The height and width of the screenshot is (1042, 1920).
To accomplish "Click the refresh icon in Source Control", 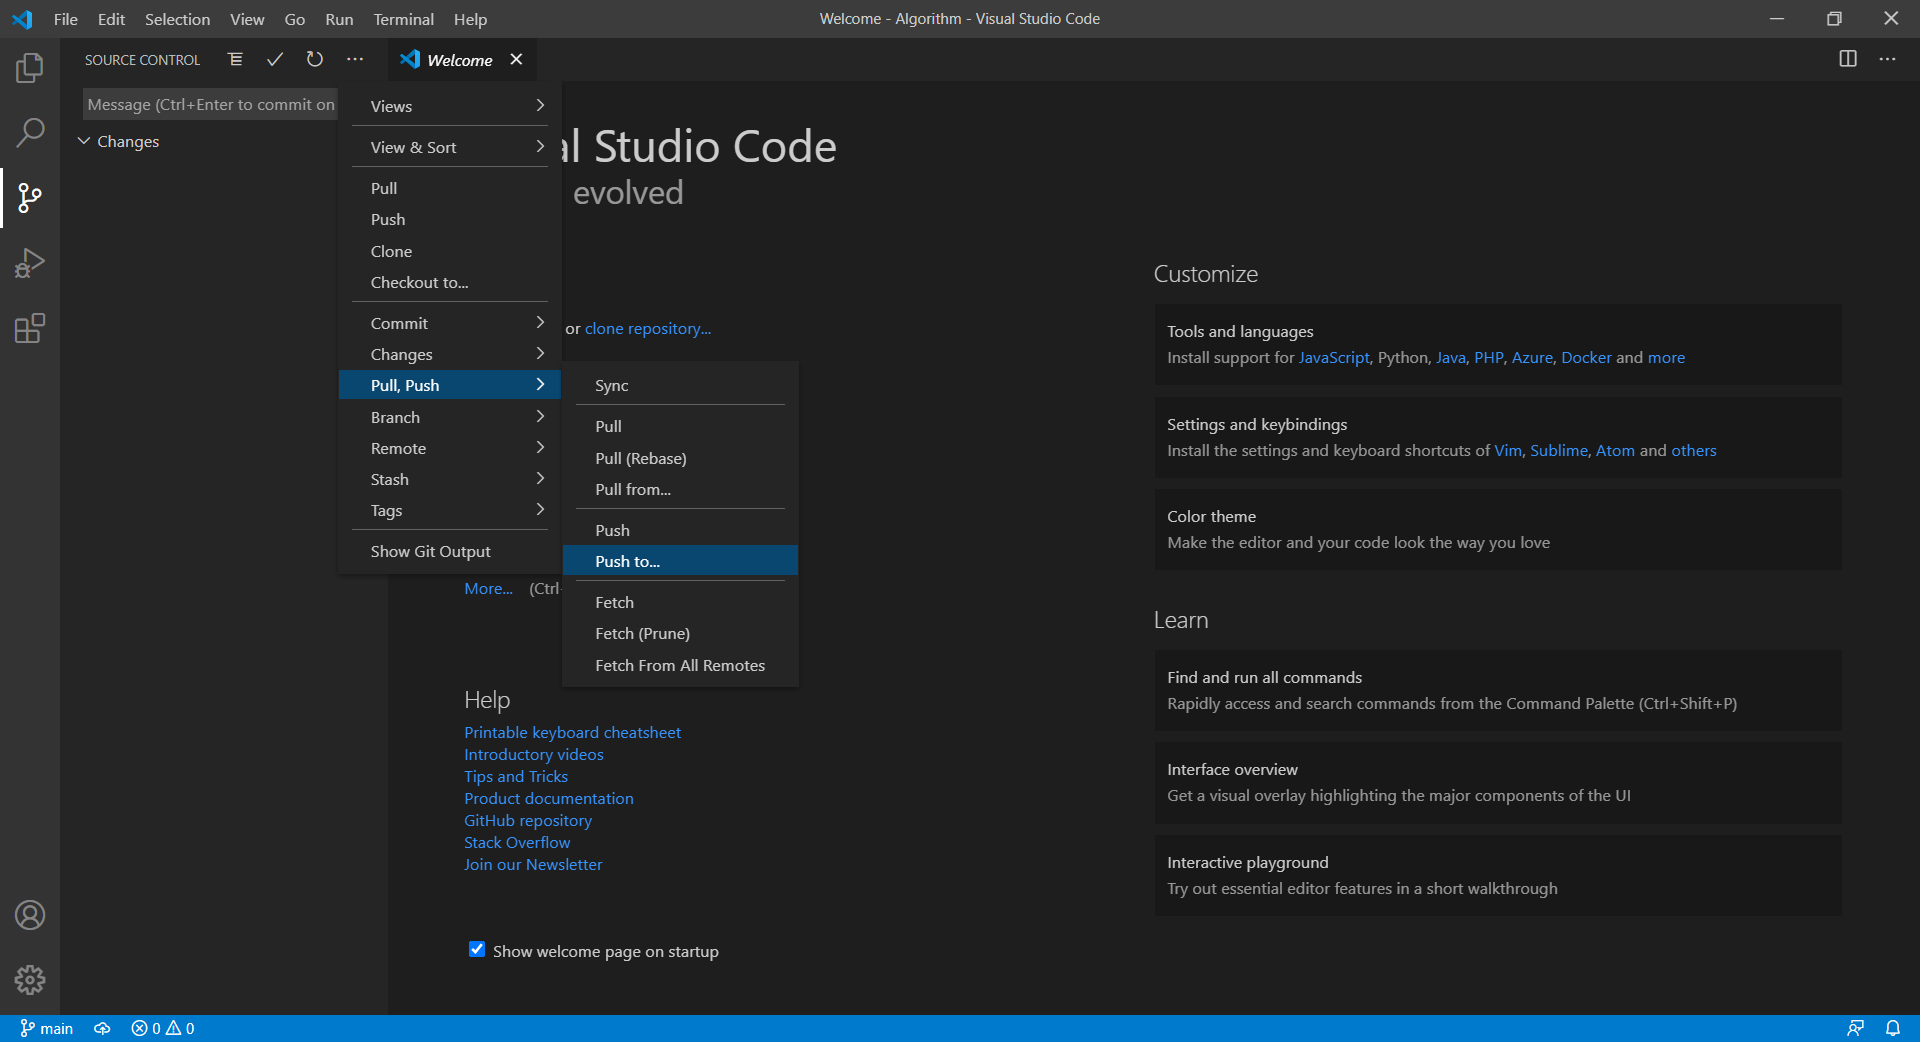I will [x=315, y=60].
